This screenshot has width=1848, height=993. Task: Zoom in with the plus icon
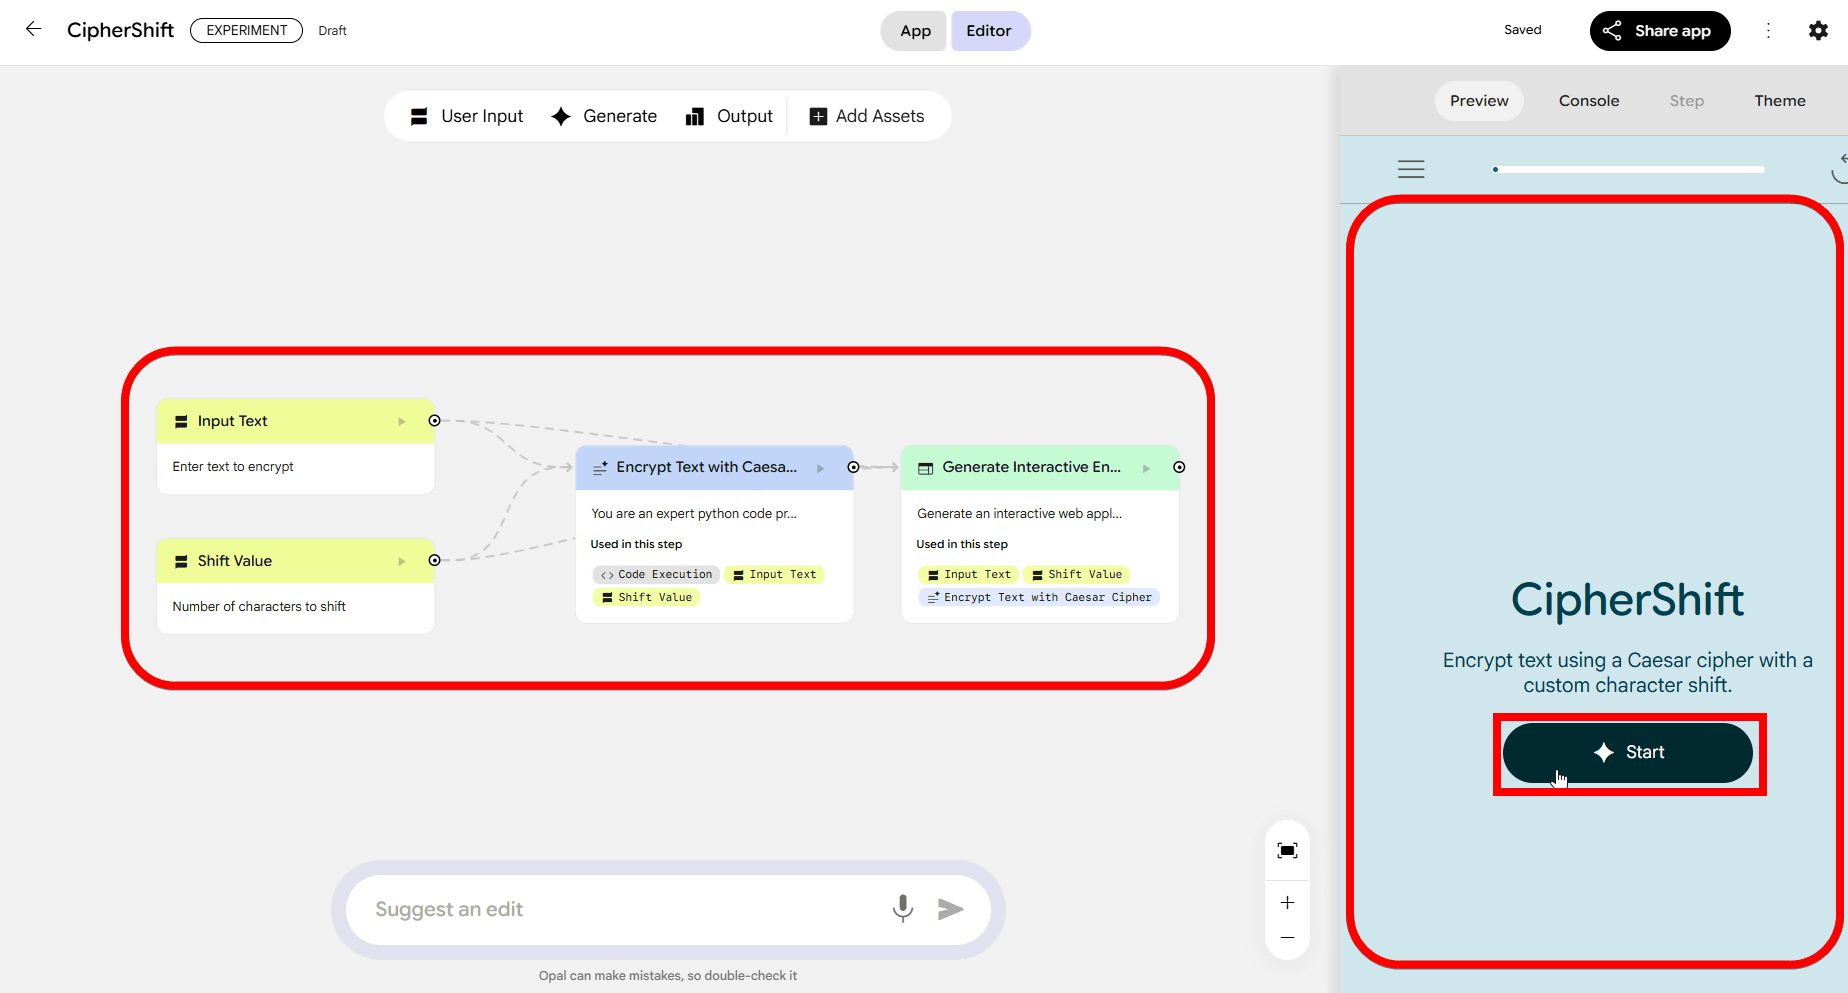(x=1287, y=902)
